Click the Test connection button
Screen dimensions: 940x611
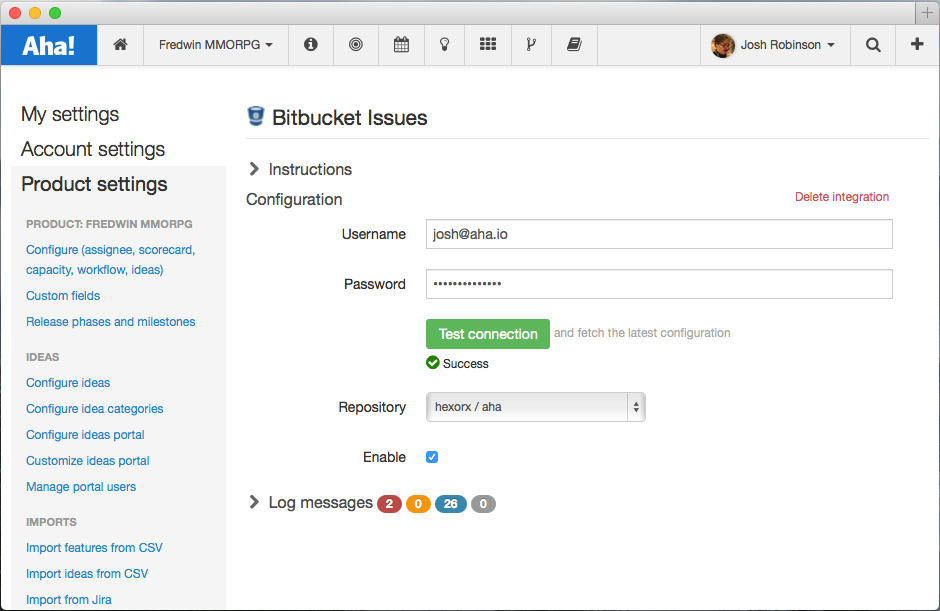(488, 334)
